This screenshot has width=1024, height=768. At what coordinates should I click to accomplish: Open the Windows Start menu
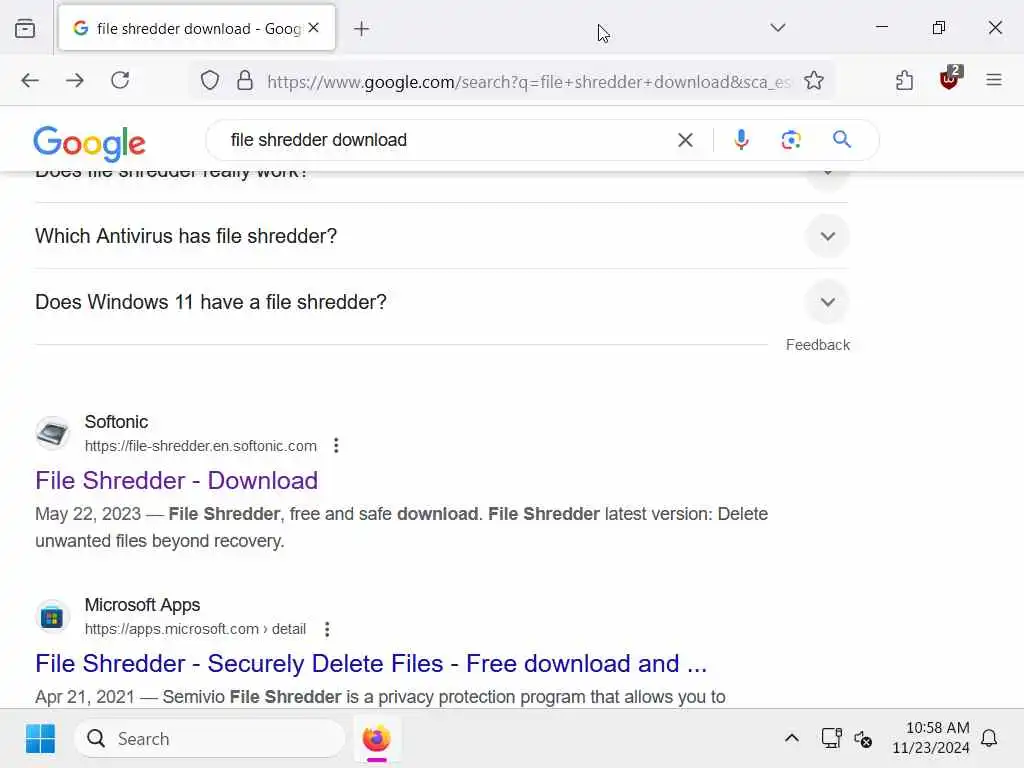click(x=40, y=739)
